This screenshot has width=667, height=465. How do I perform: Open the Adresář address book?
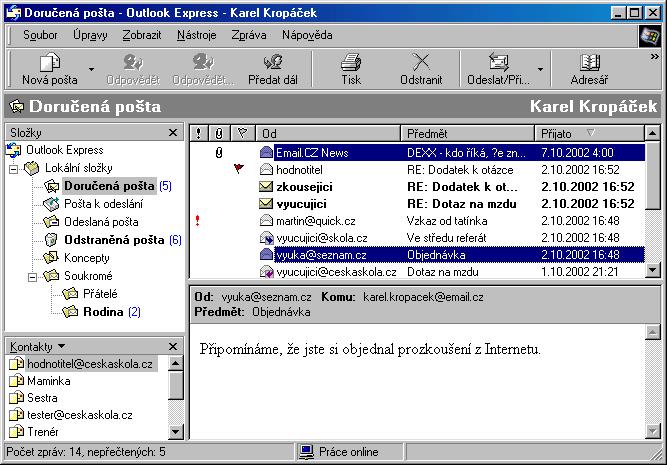(x=590, y=69)
